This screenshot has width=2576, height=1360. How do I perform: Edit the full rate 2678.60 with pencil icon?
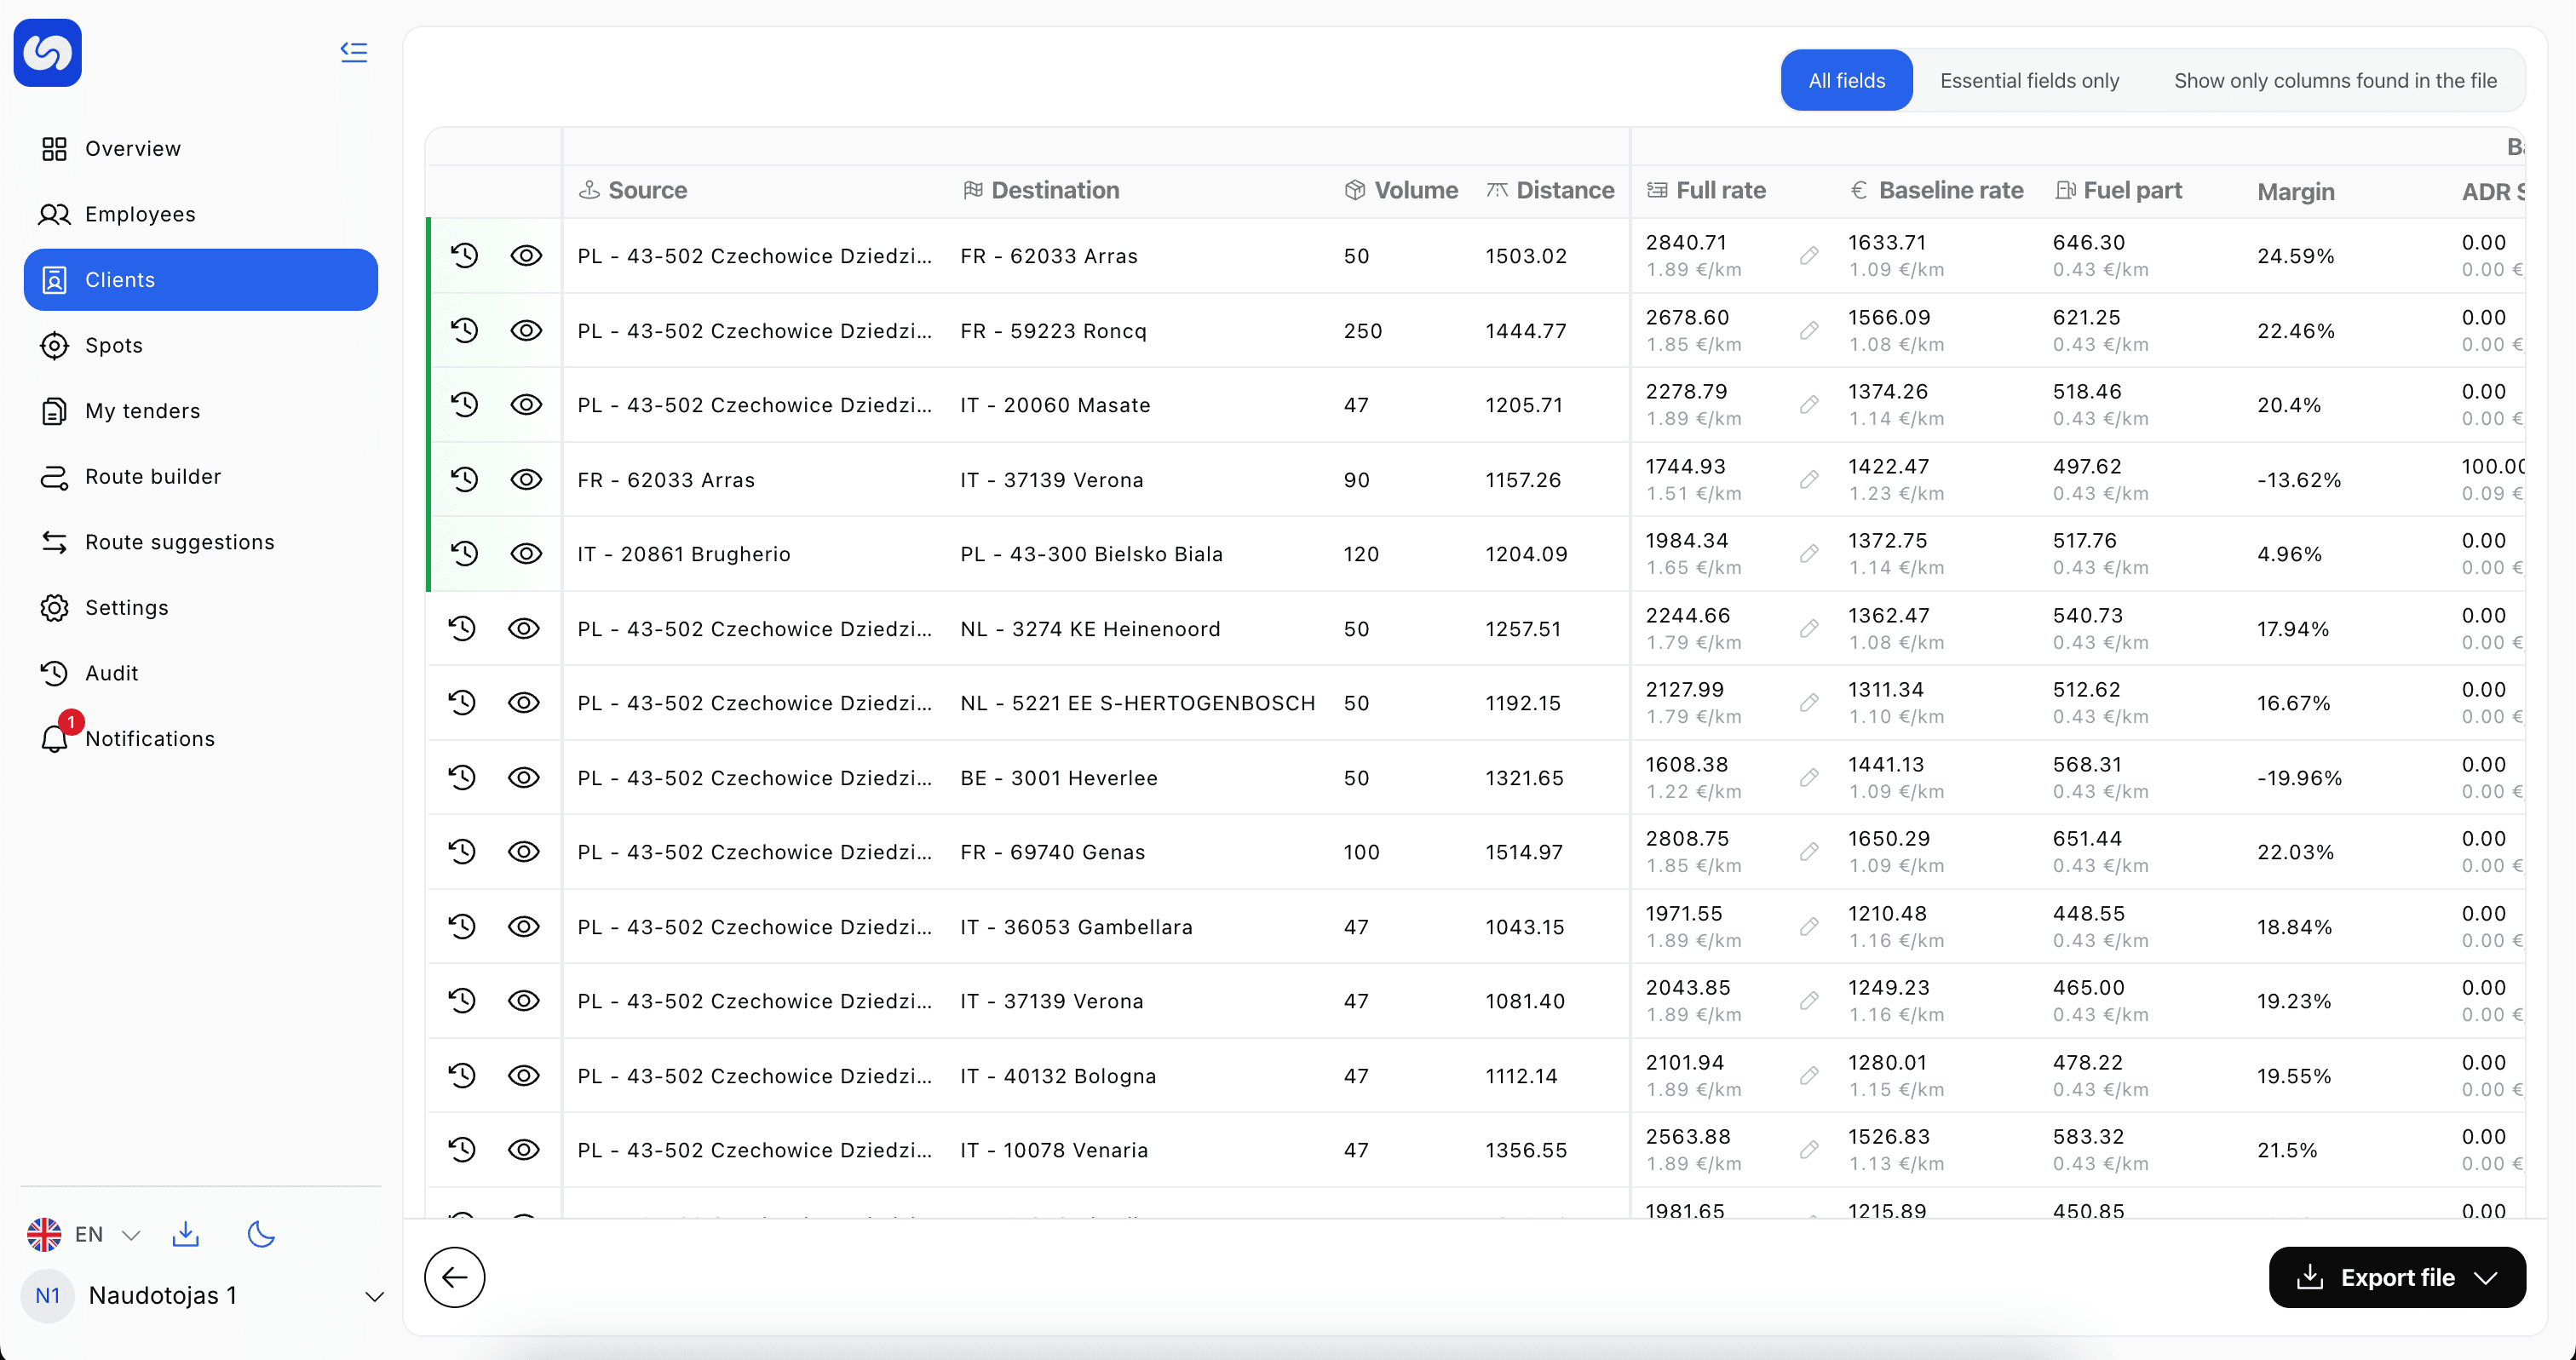1809,331
